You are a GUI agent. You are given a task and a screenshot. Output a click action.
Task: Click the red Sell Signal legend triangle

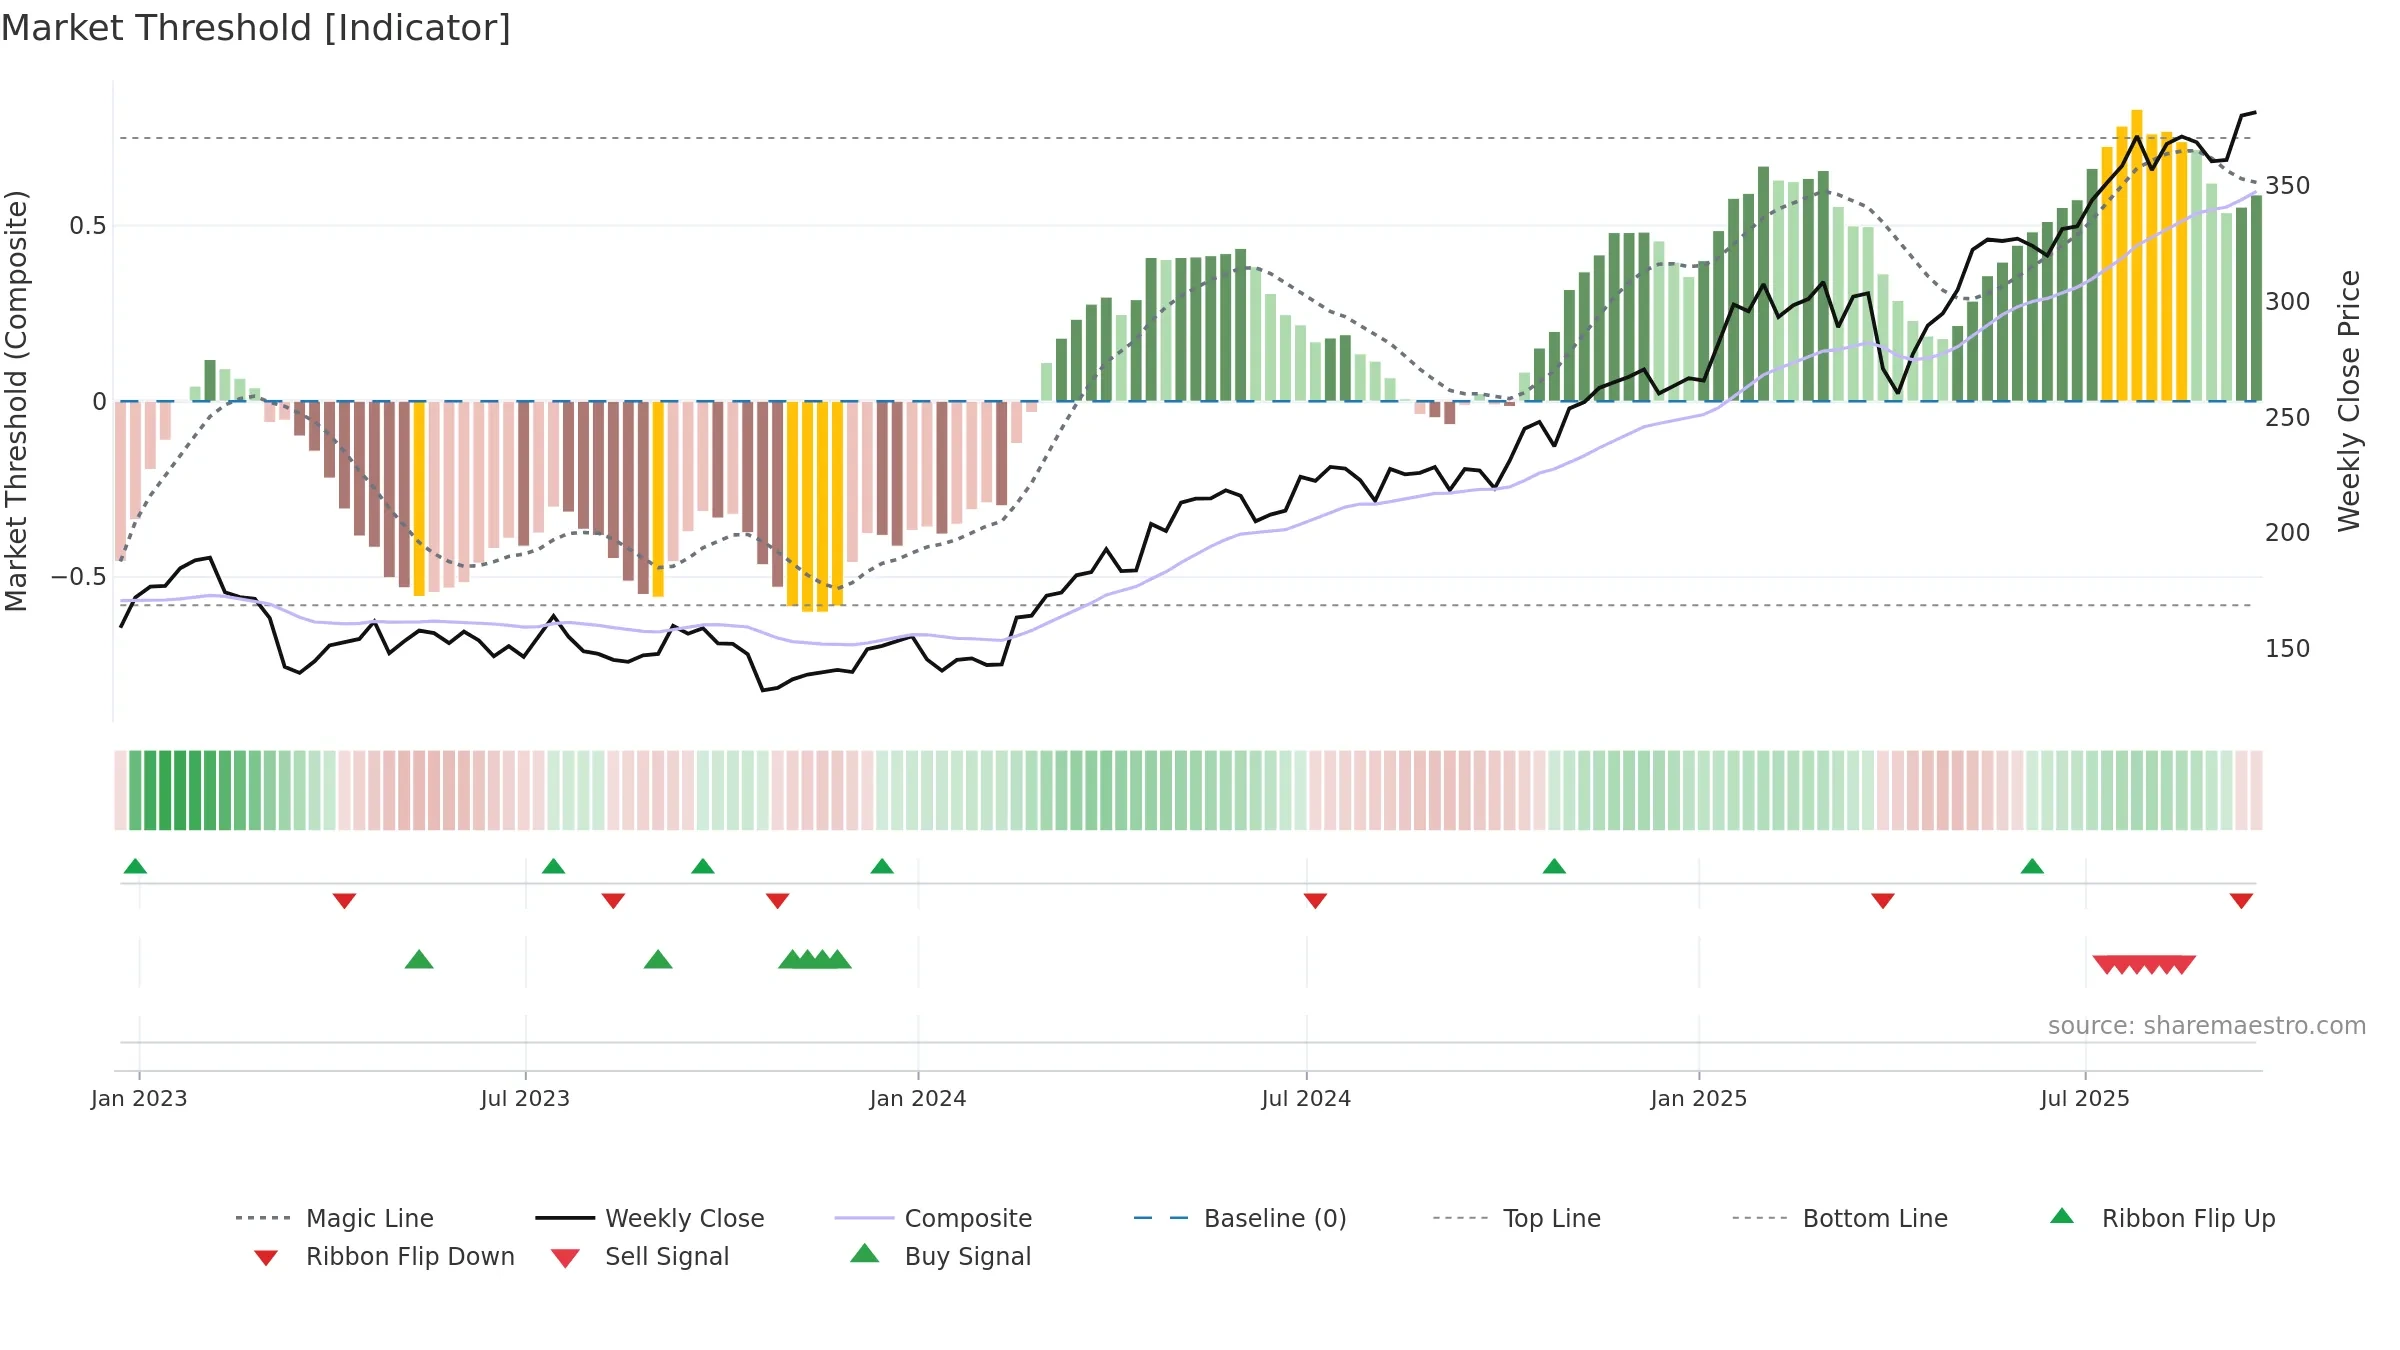pyautogui.click(x=565, y=1258)
